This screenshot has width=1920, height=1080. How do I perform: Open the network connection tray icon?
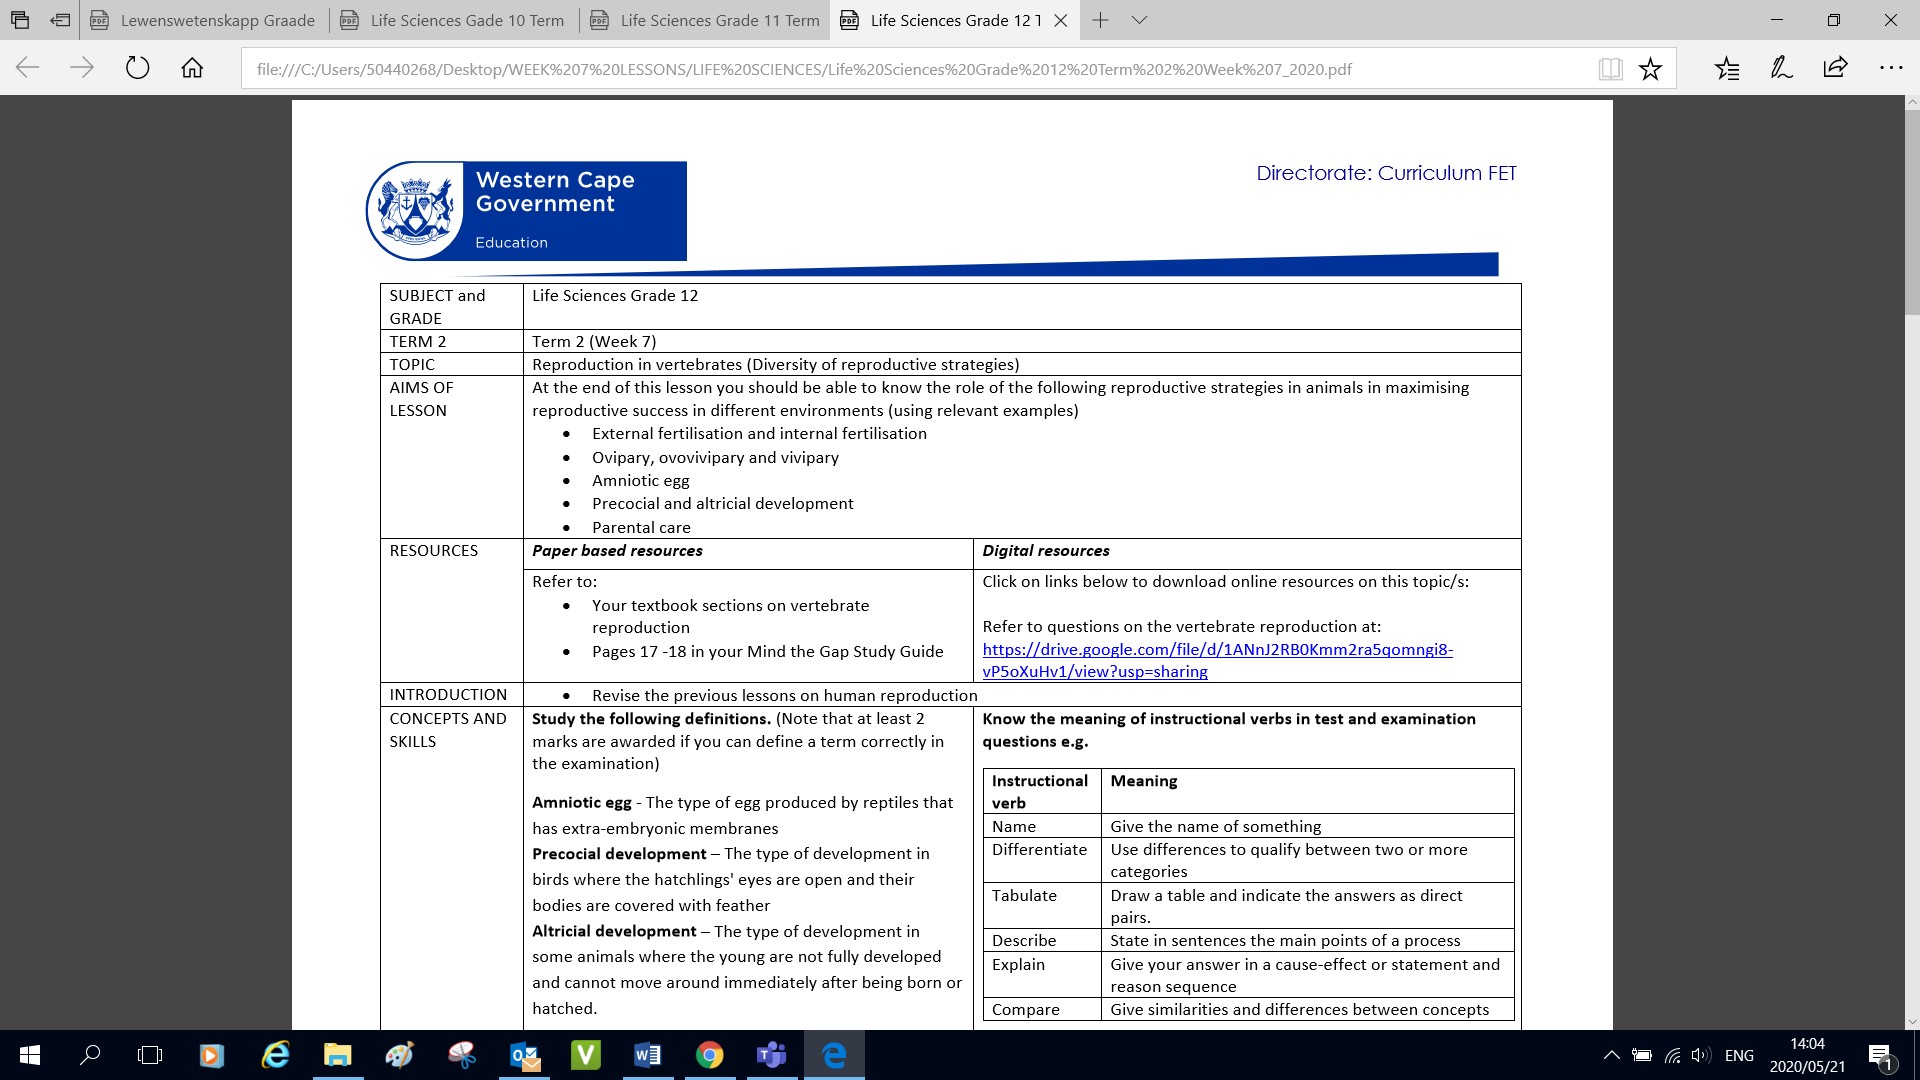pyautogui.click(x=1672, y=1055)
